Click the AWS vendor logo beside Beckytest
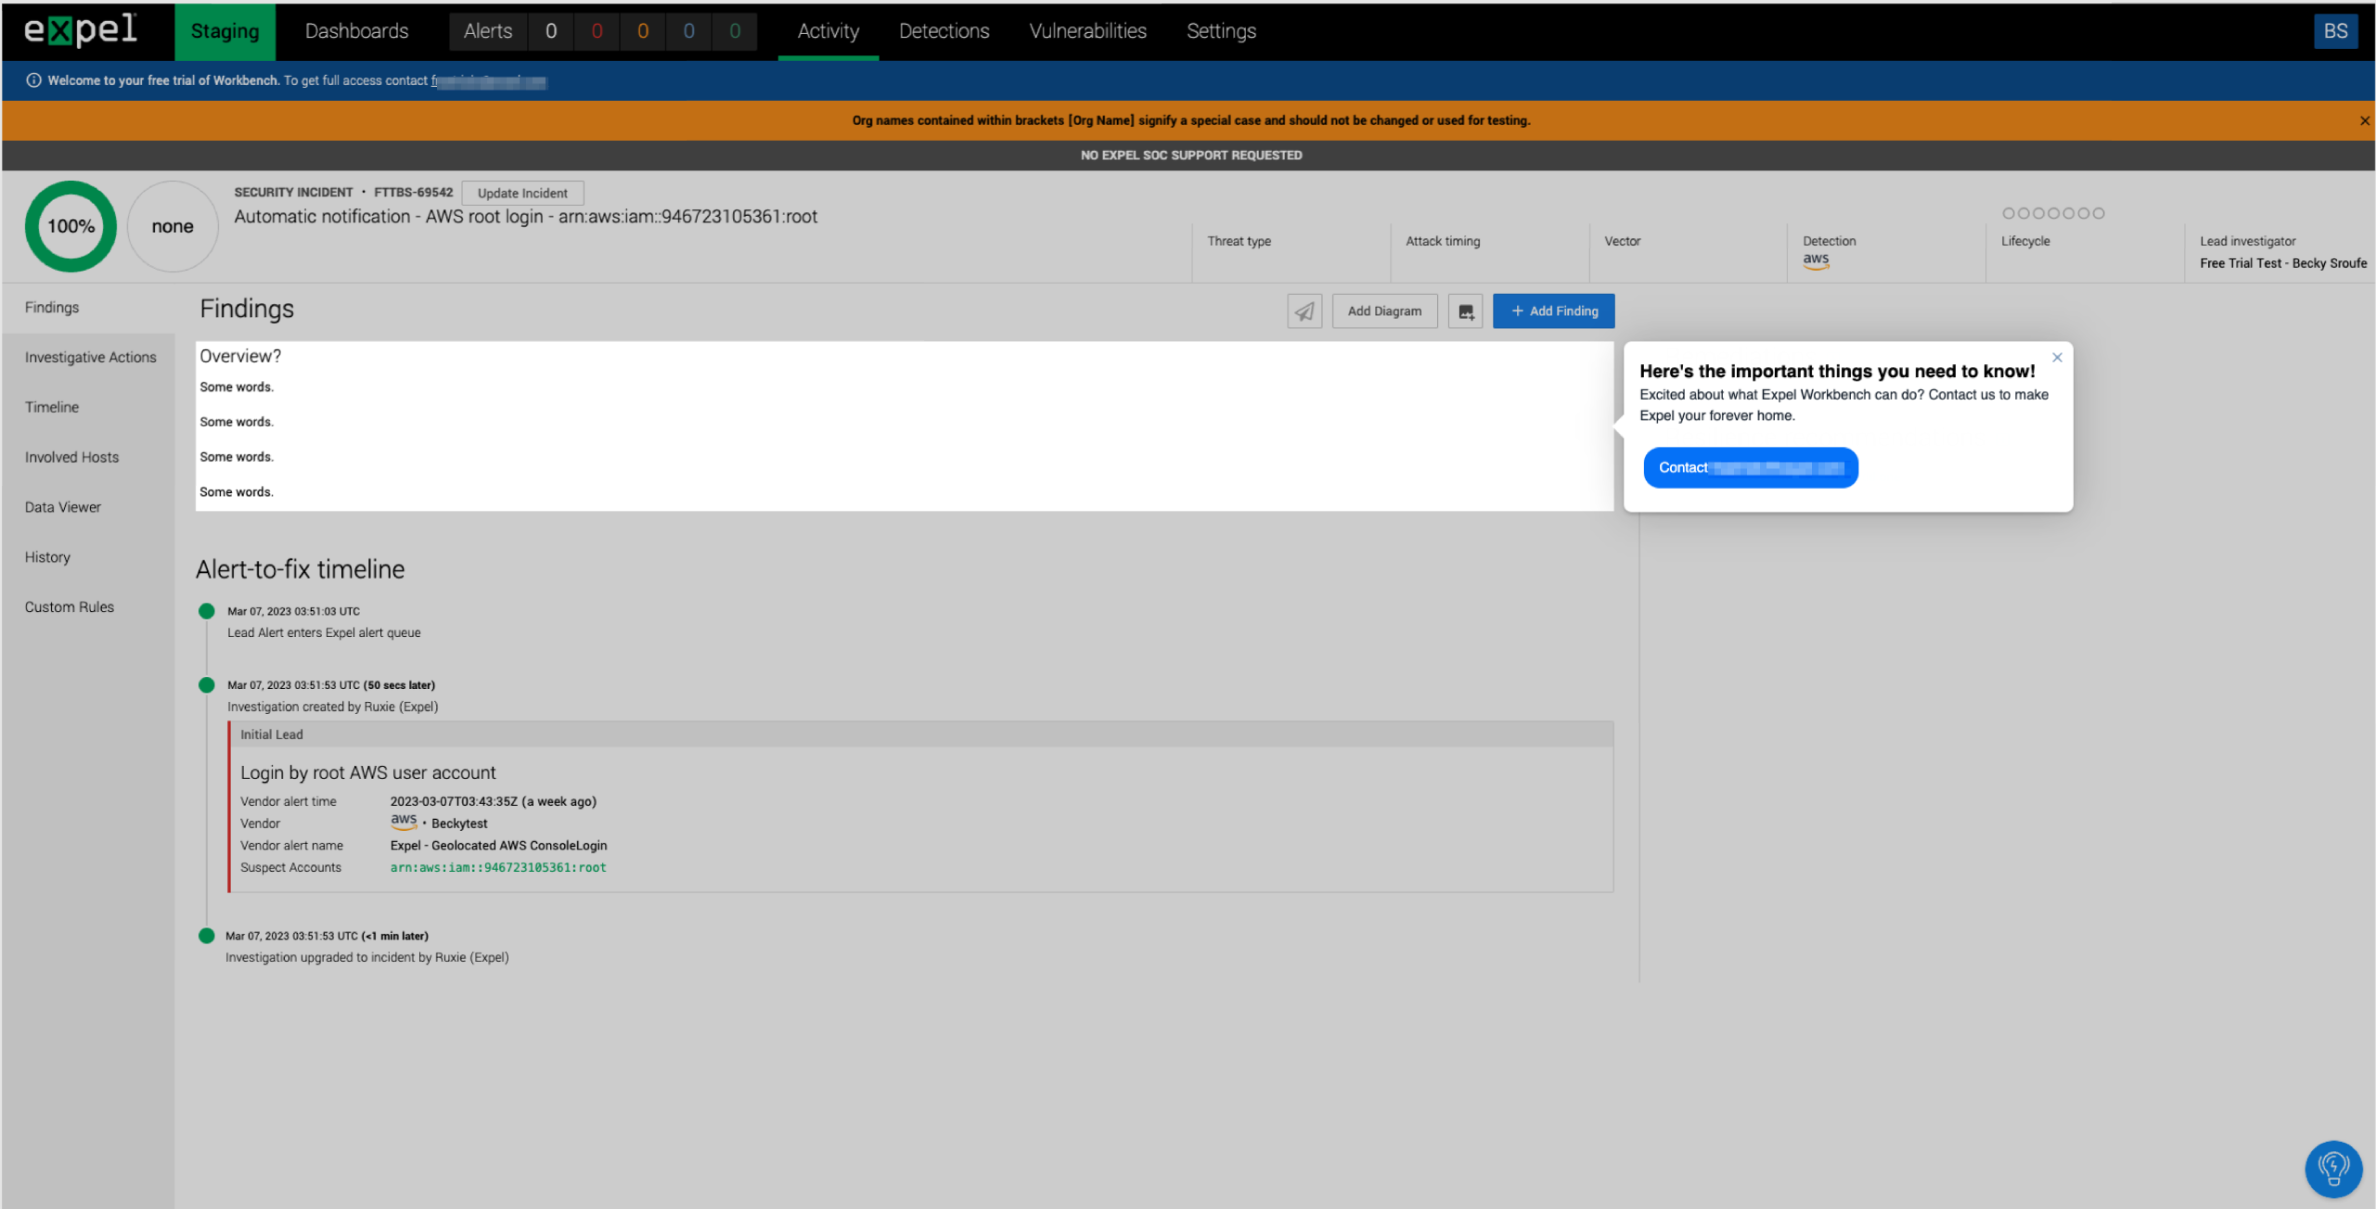 pyautogui.click(x=403, y=821)
